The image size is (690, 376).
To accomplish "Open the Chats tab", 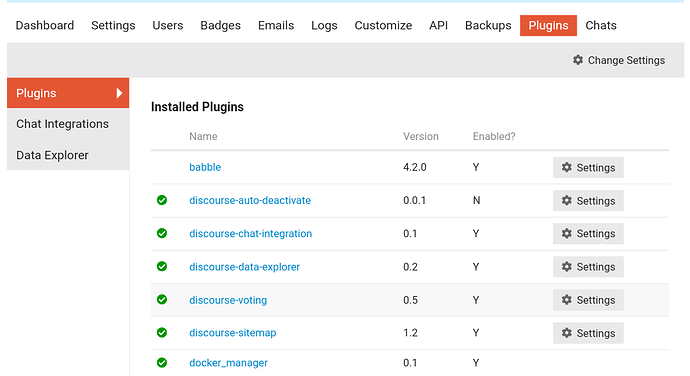I will click(x=601, y=26).
